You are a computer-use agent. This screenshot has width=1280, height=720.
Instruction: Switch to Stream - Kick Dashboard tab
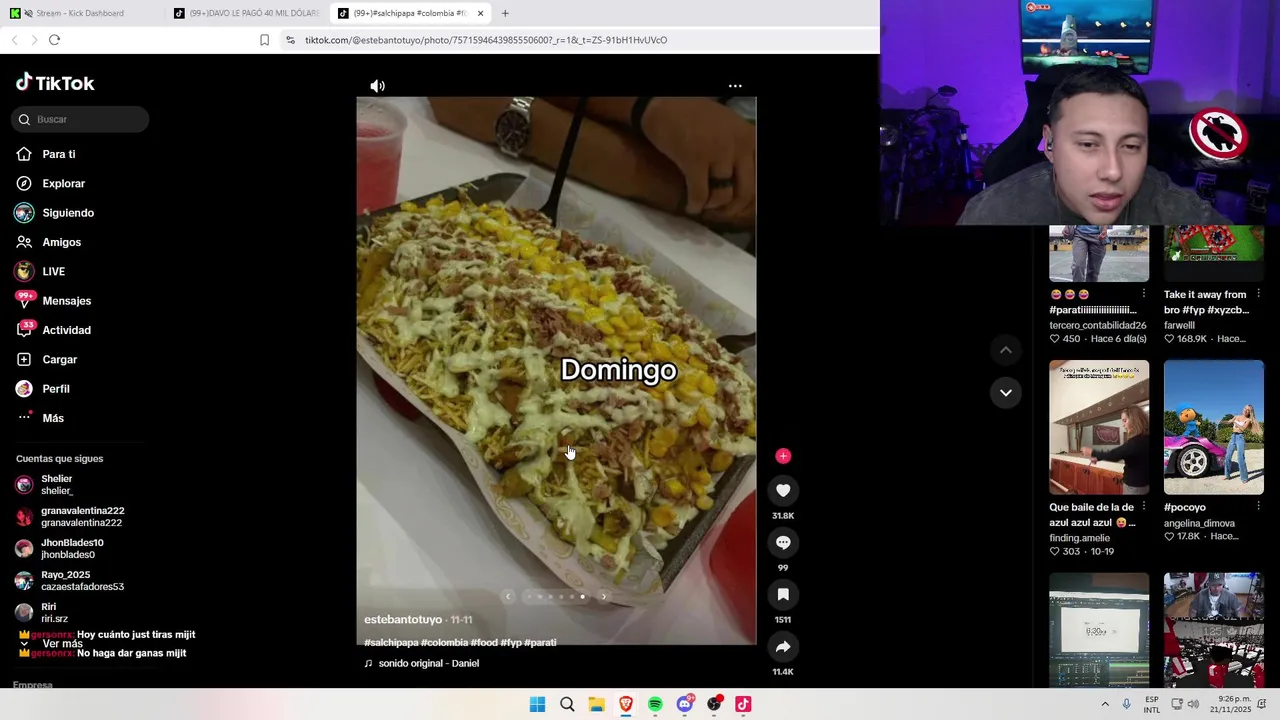tap(80, 13)
